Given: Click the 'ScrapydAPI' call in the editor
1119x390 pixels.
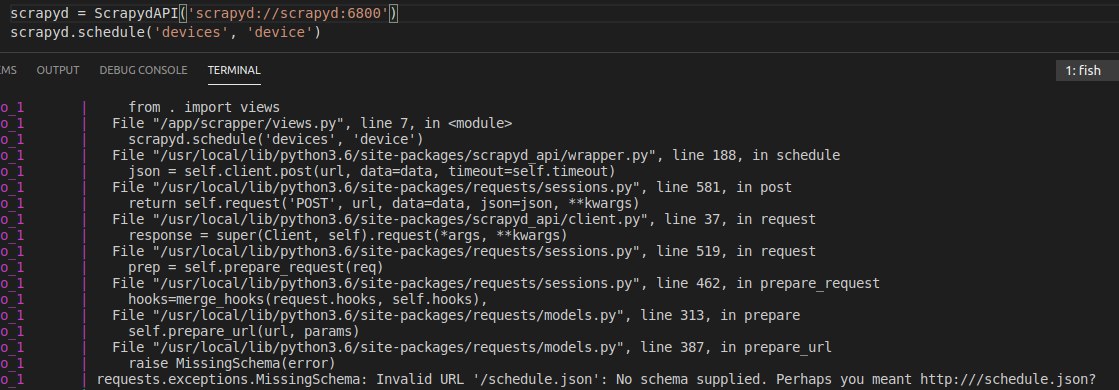Looking at the screenshot, I should 136,14.
